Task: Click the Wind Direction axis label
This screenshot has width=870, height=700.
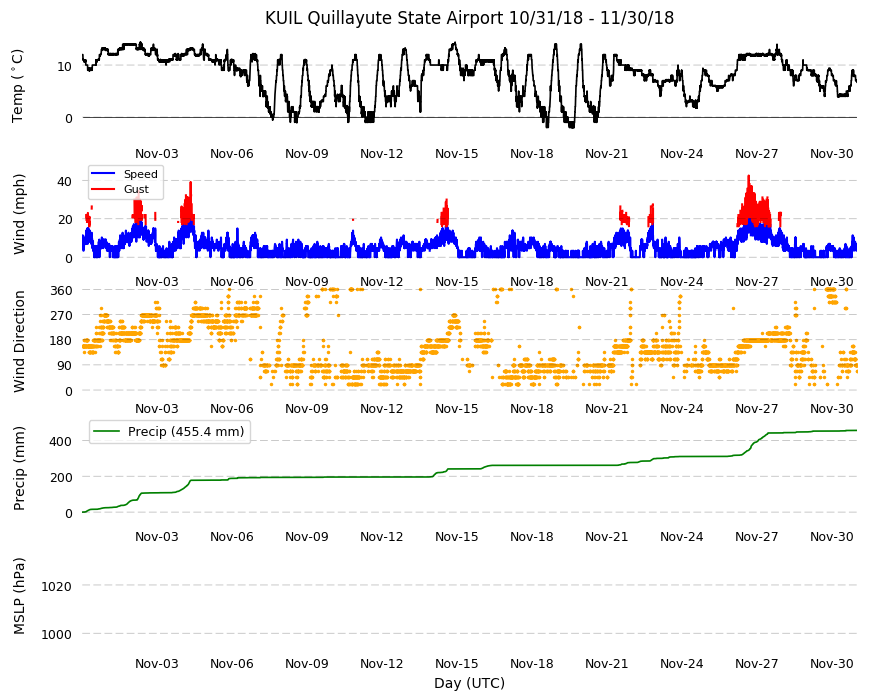Action: [19, 341]
